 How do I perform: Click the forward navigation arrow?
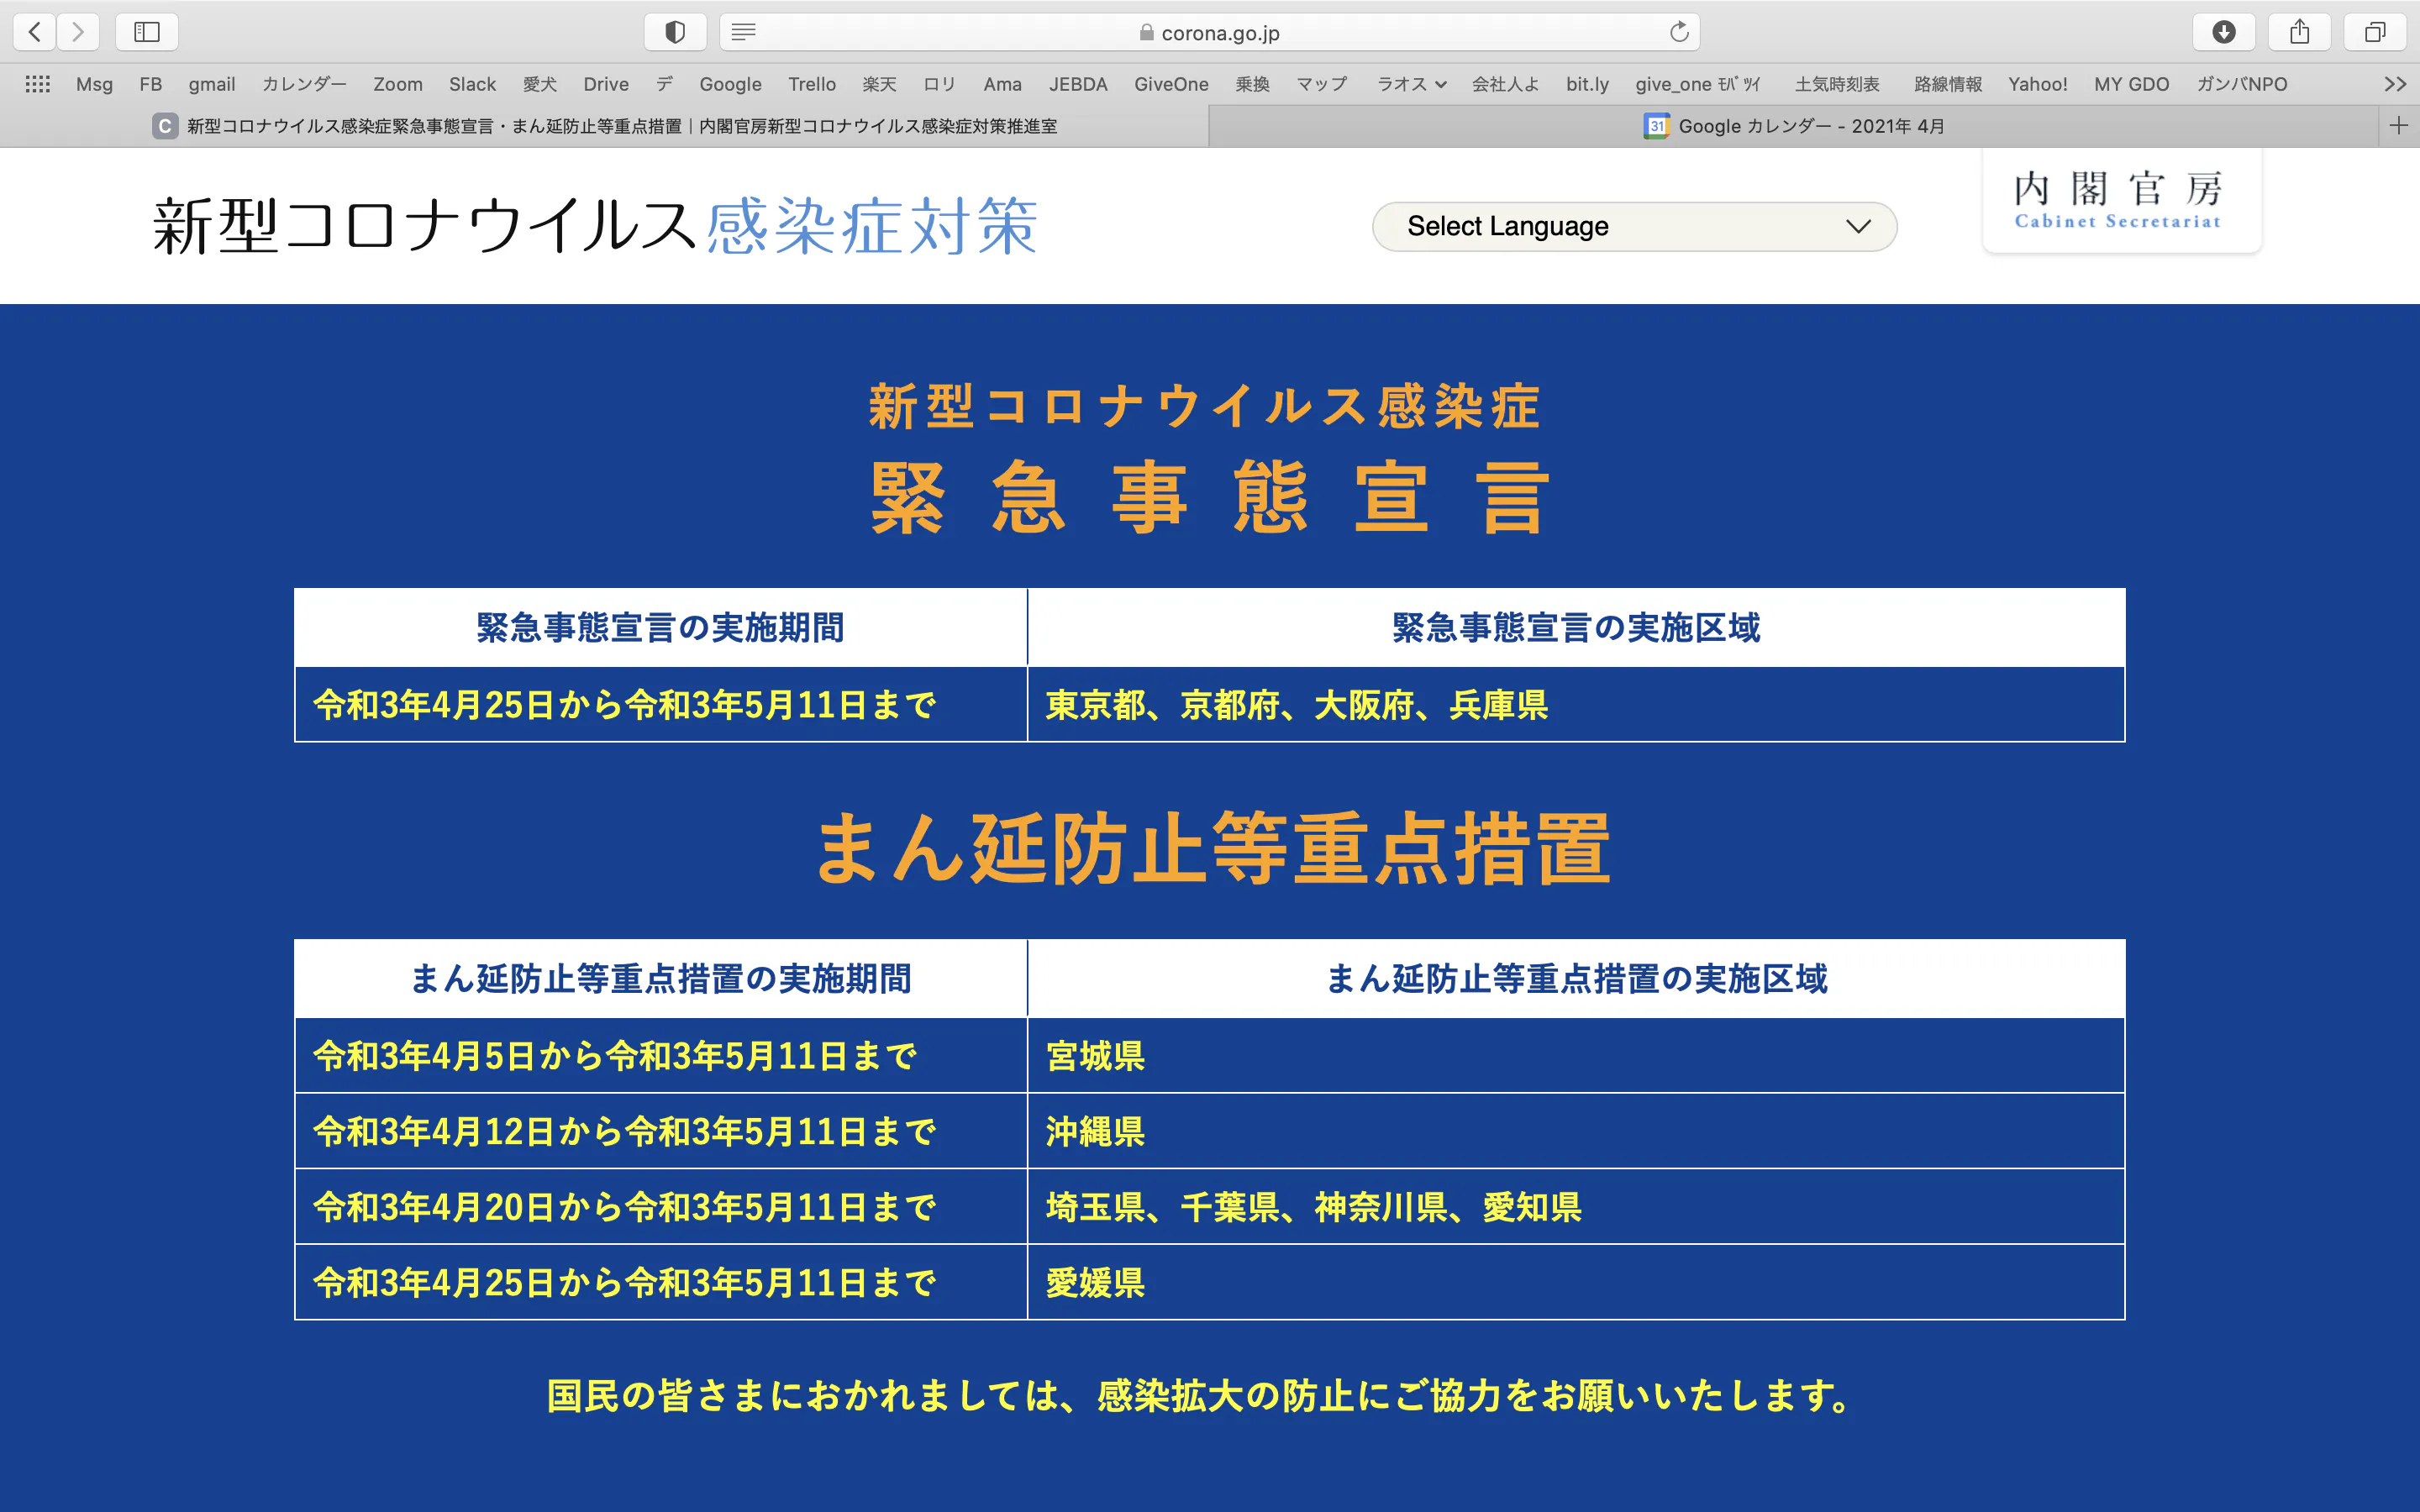78,32
